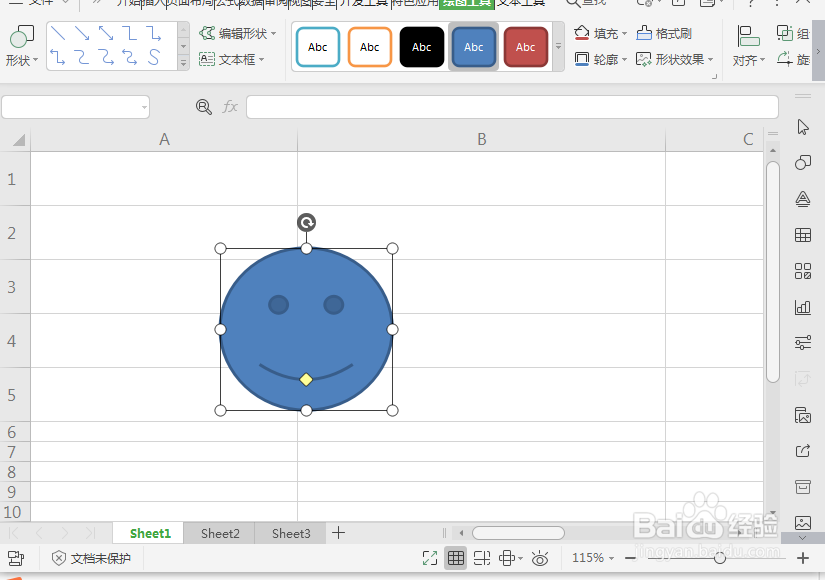Add a new sheet with plus button
The image size is (825, 580).
[x=338, y=533]
